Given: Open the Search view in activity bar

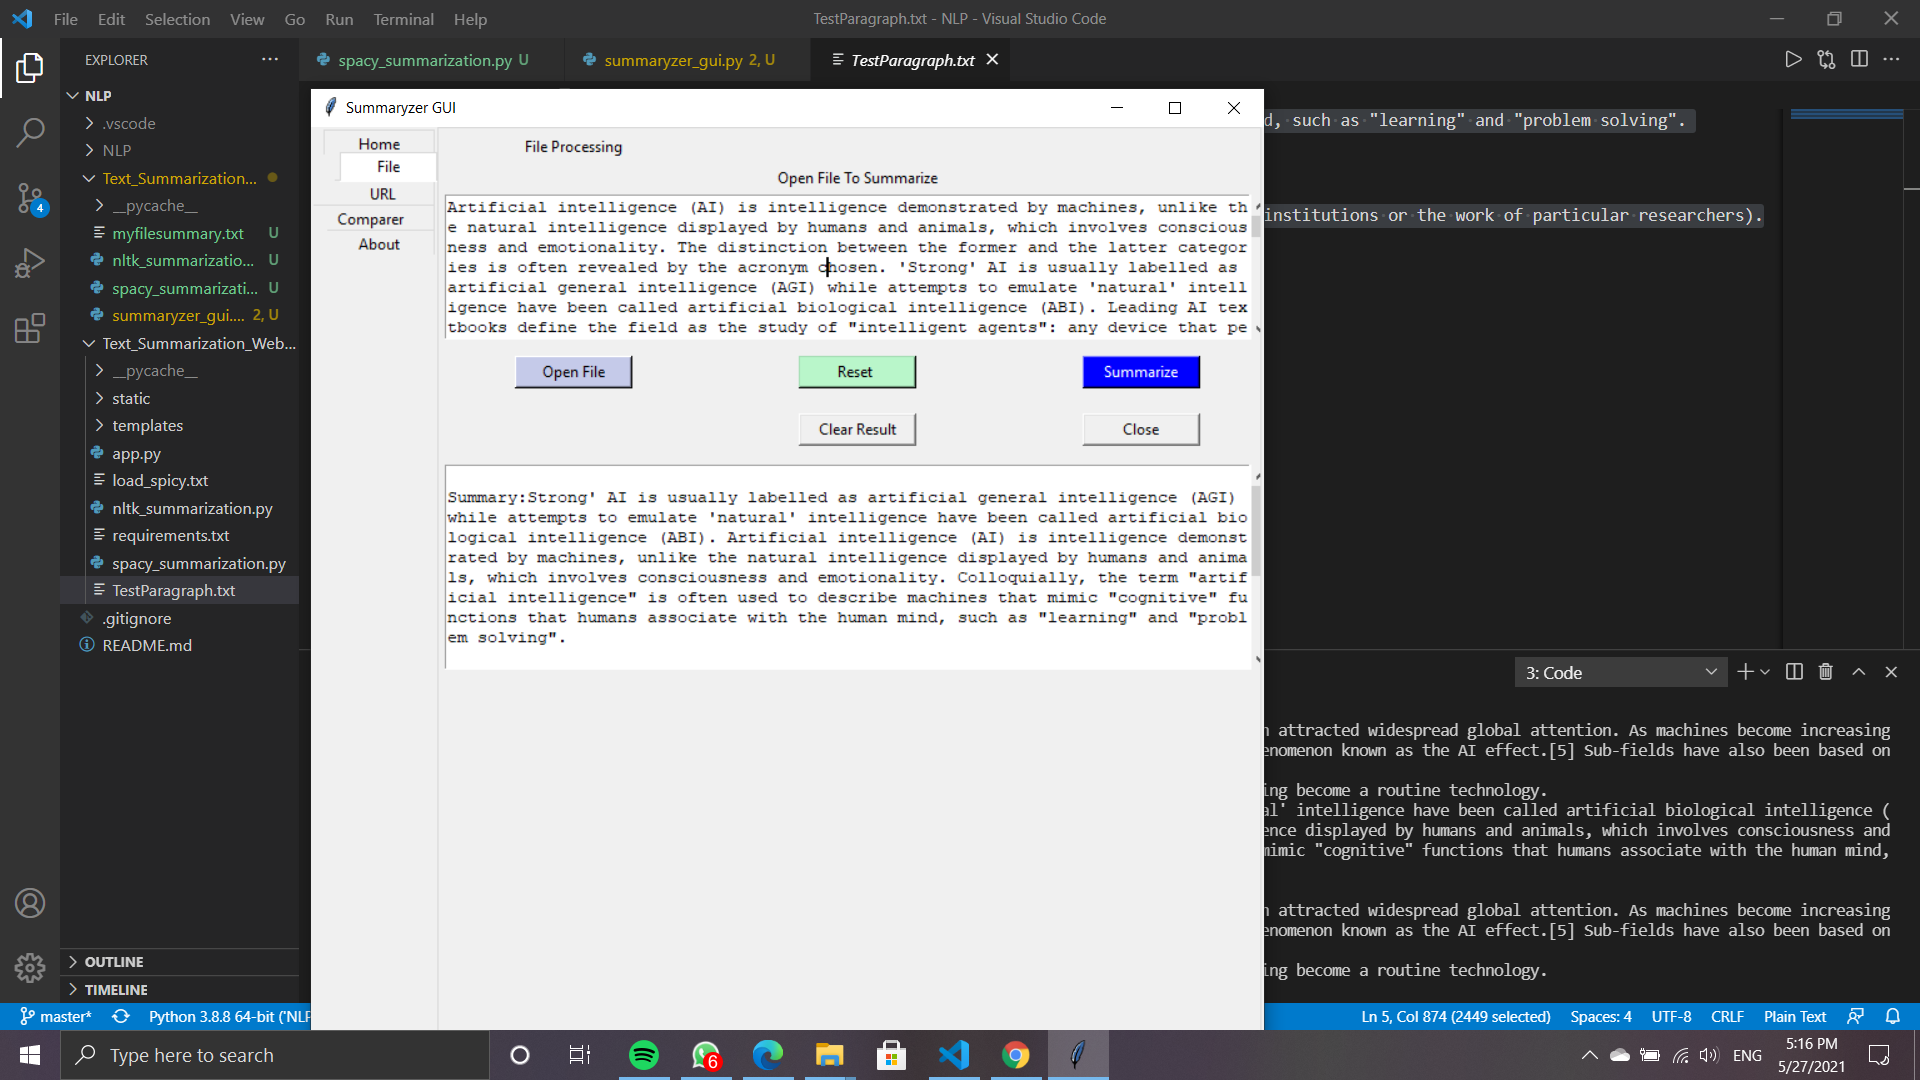Looking at the screenshot, I should point(30,132).
